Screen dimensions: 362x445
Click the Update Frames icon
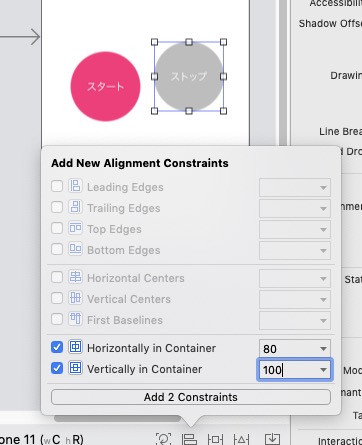click(163, 439)
